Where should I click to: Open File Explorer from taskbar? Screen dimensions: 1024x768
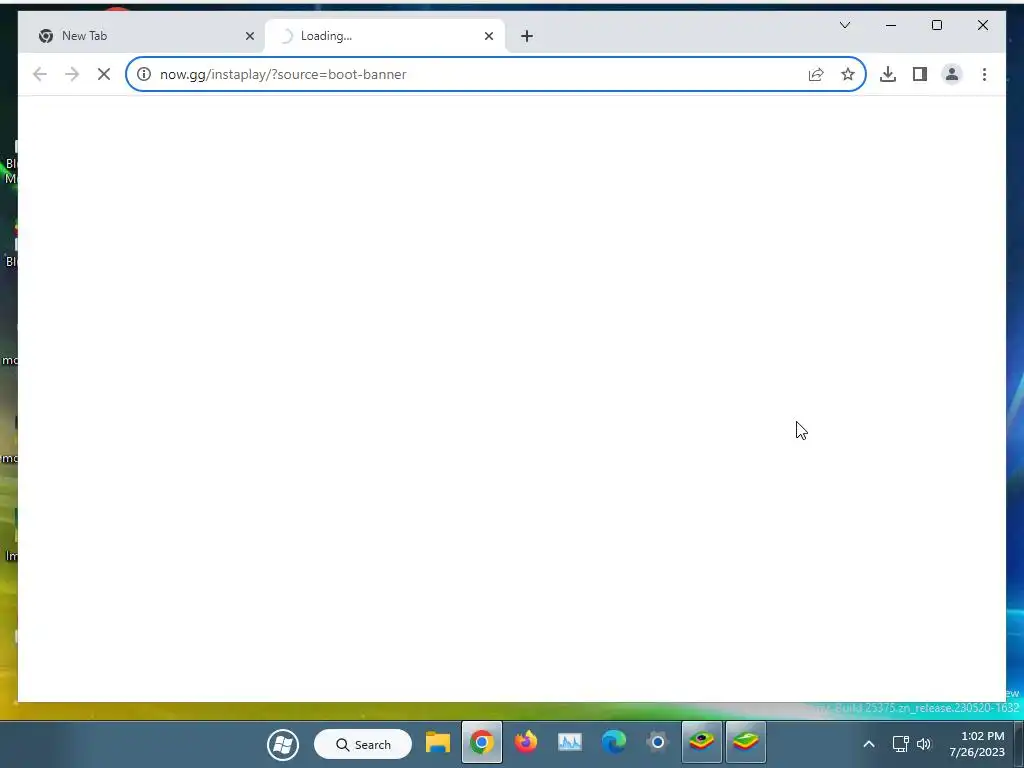438,743
